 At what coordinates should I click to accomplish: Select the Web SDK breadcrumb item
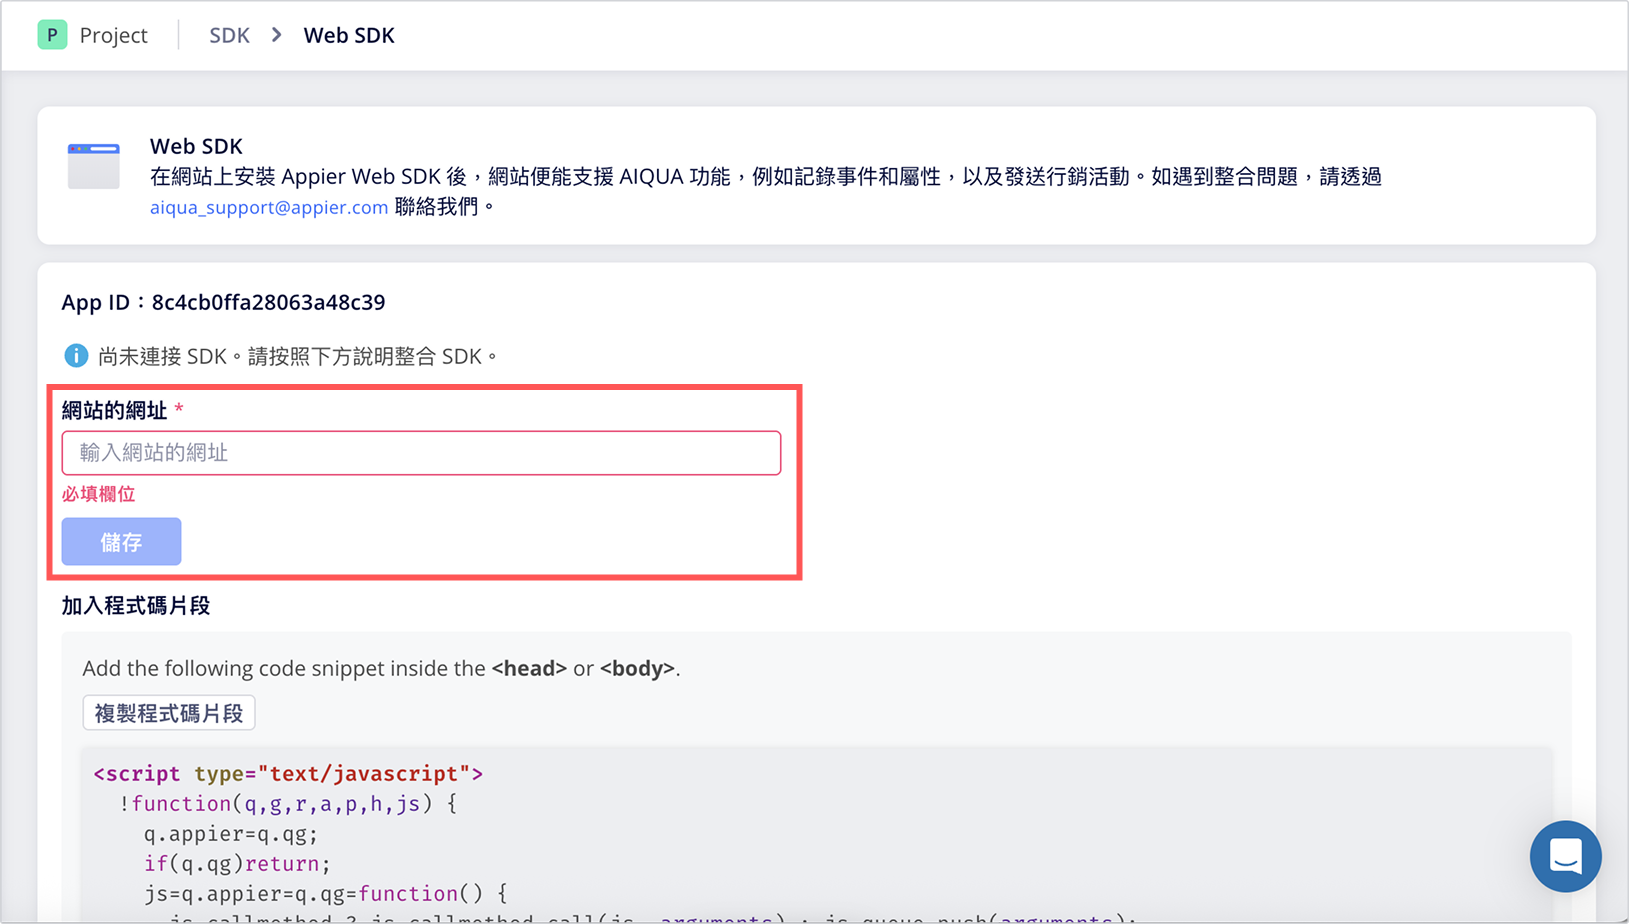pyautogui.click(x=349, y=35)
